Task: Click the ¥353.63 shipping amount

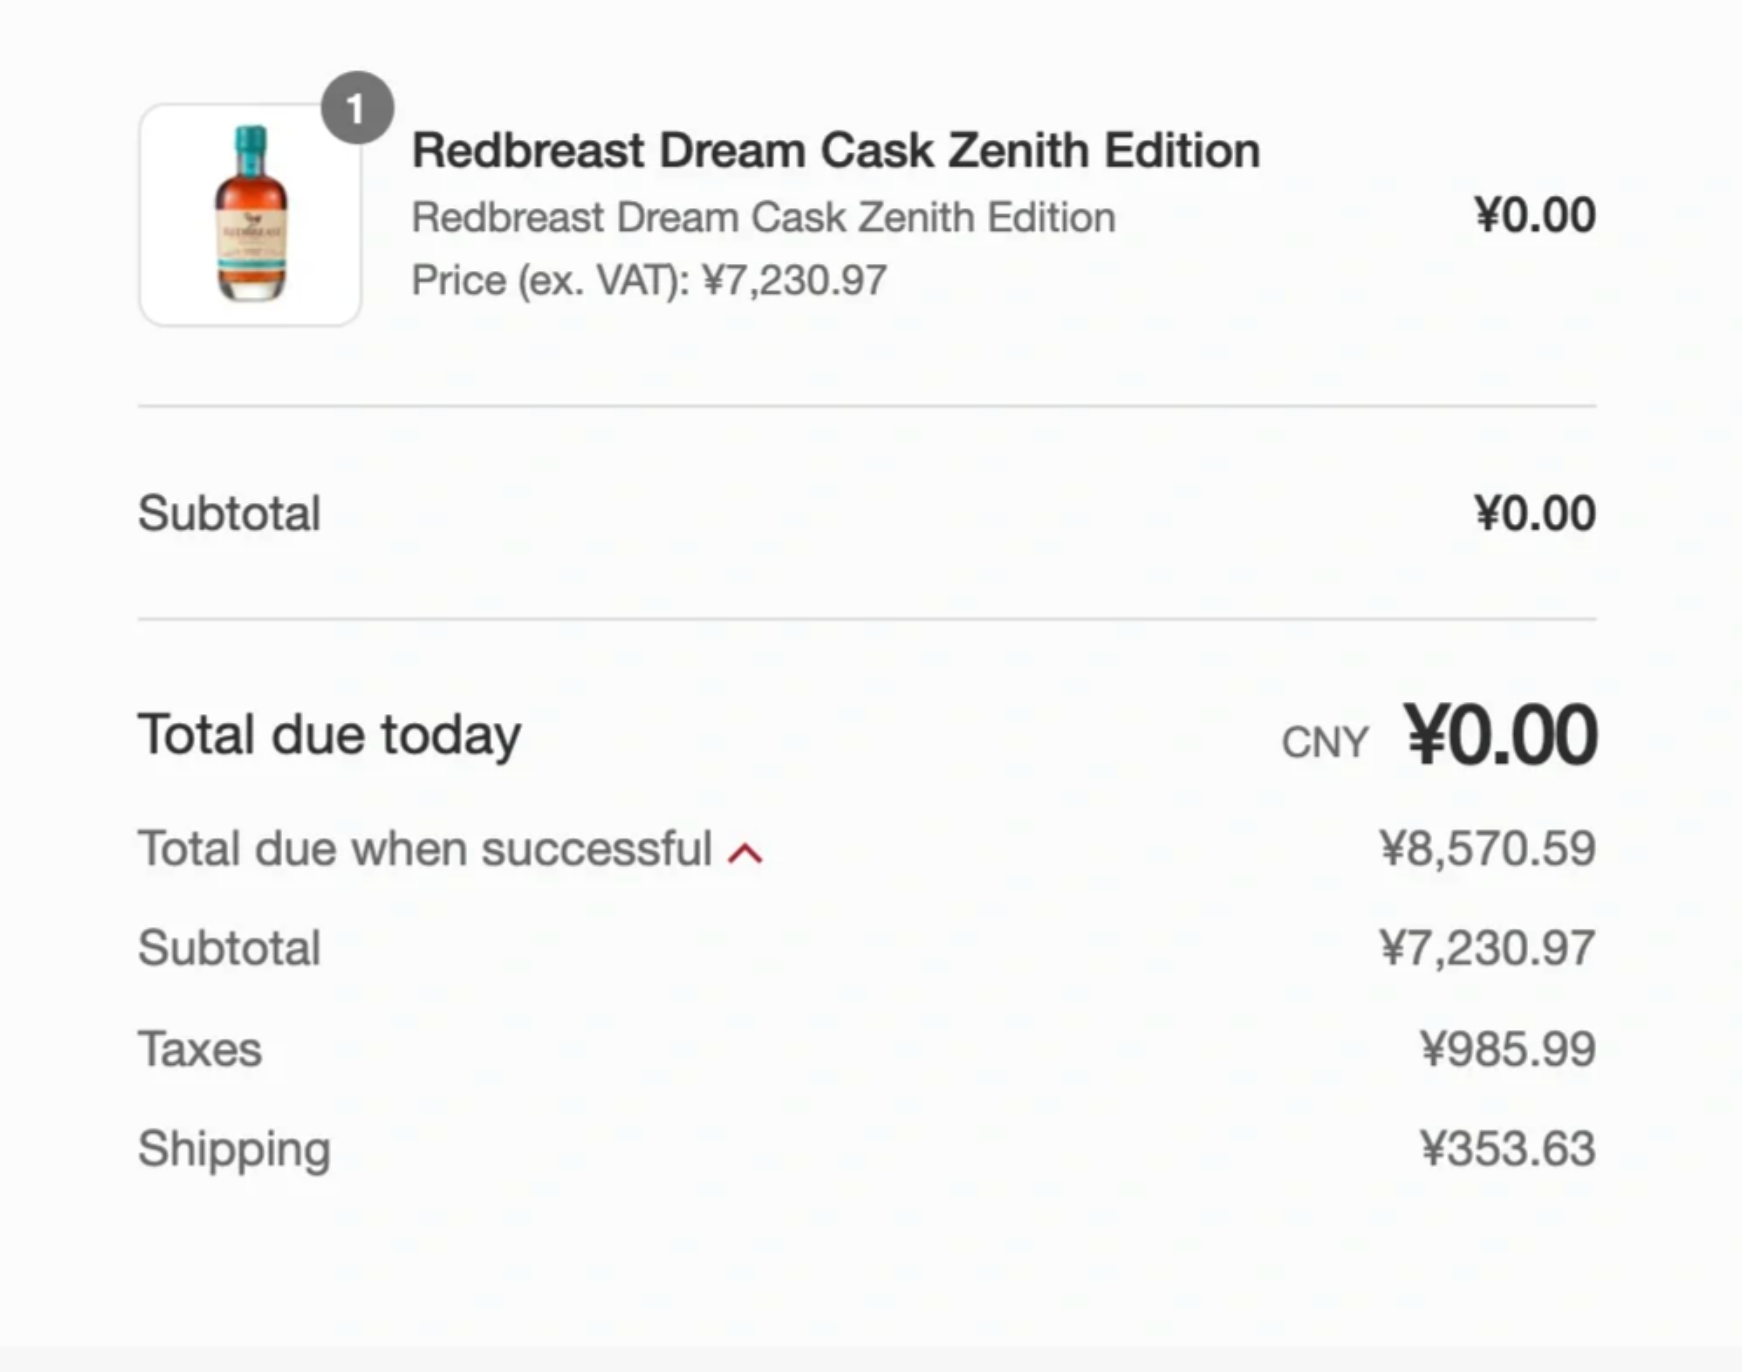Action: click(1506, 1148)
